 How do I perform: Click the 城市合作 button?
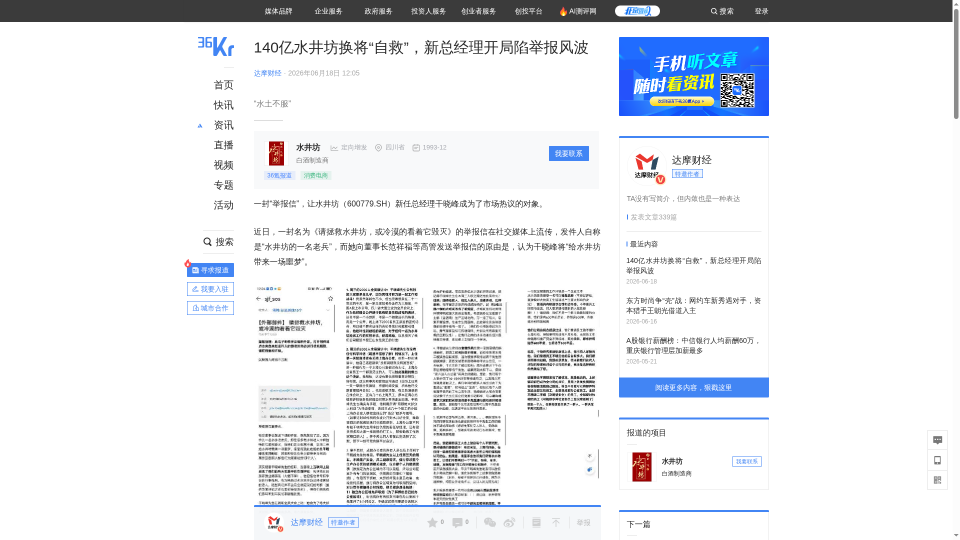211,308
